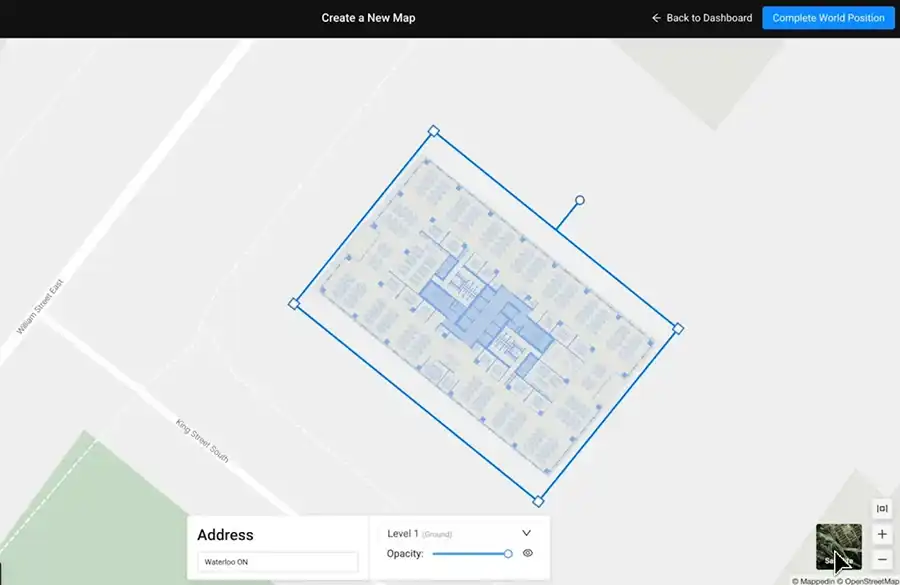
Task: Select the rotation handle above the floorplan
Action: 580,200
